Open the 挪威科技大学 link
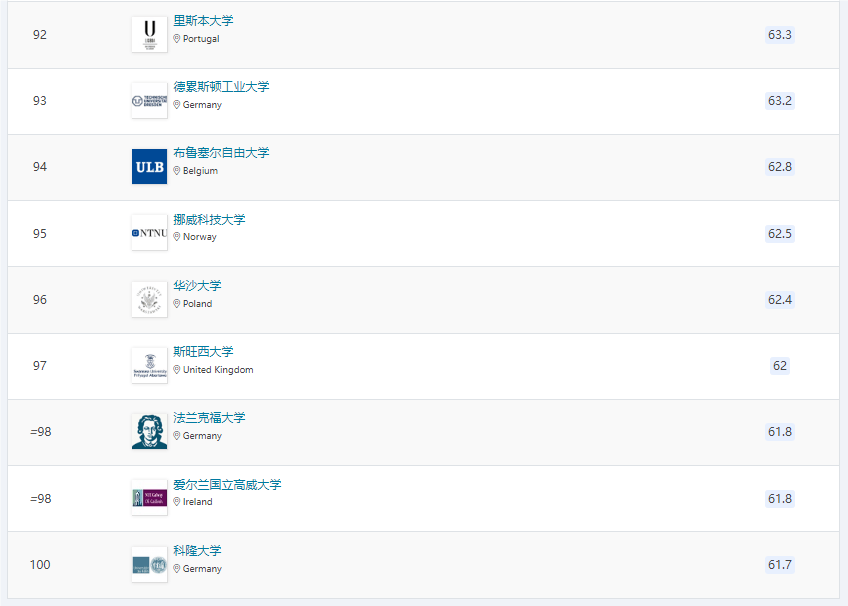This screenshot has width=848, height=606. [x=209, y=220]
